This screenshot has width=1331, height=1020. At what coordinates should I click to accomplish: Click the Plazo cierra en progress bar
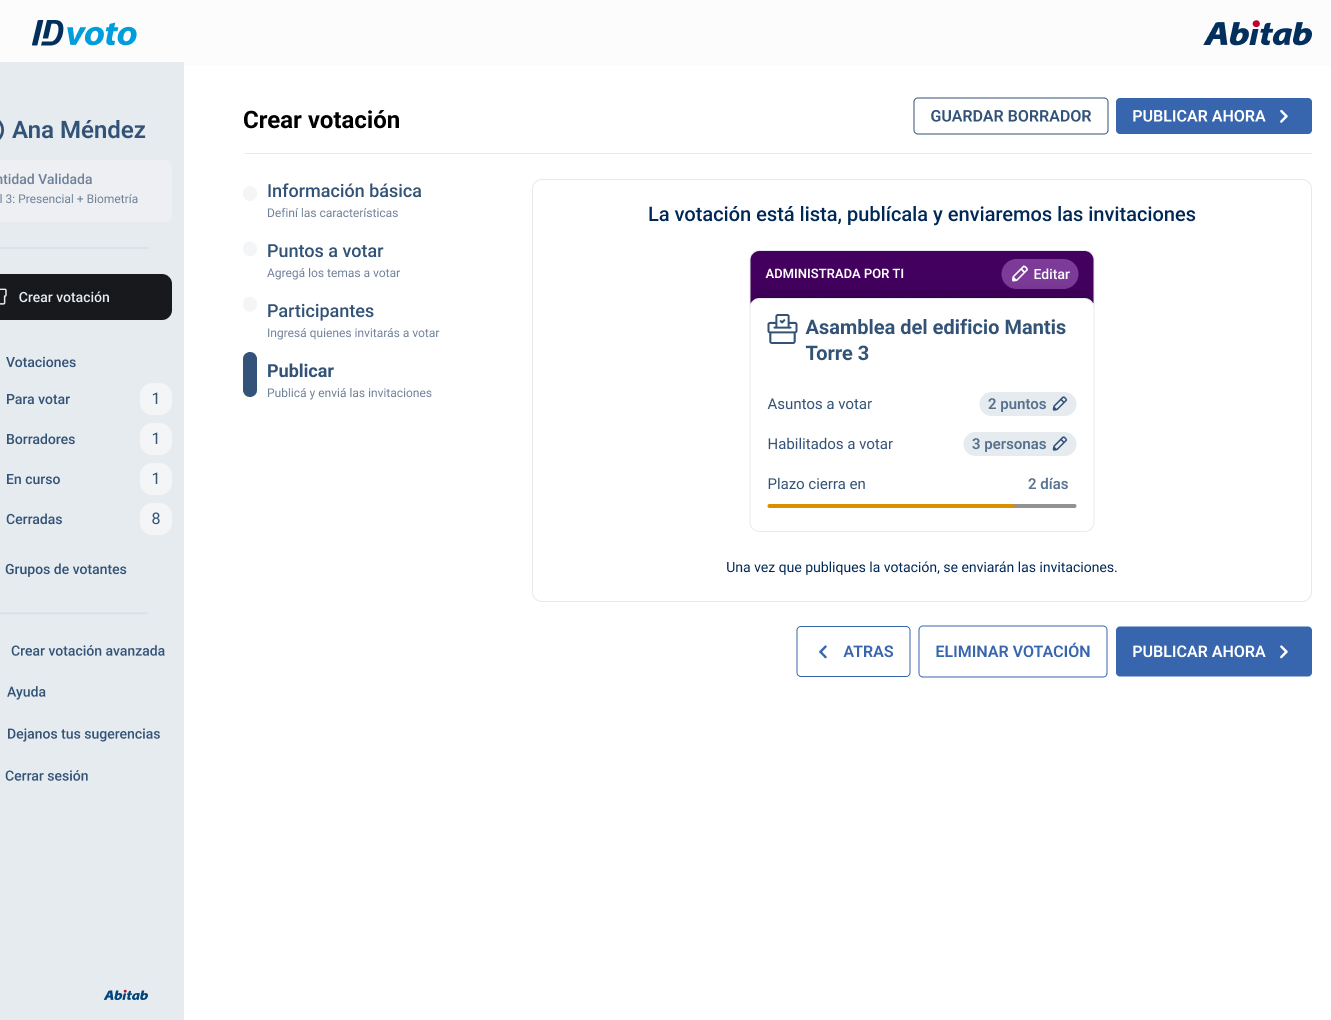pyautogui.click(x=921, y=506)
